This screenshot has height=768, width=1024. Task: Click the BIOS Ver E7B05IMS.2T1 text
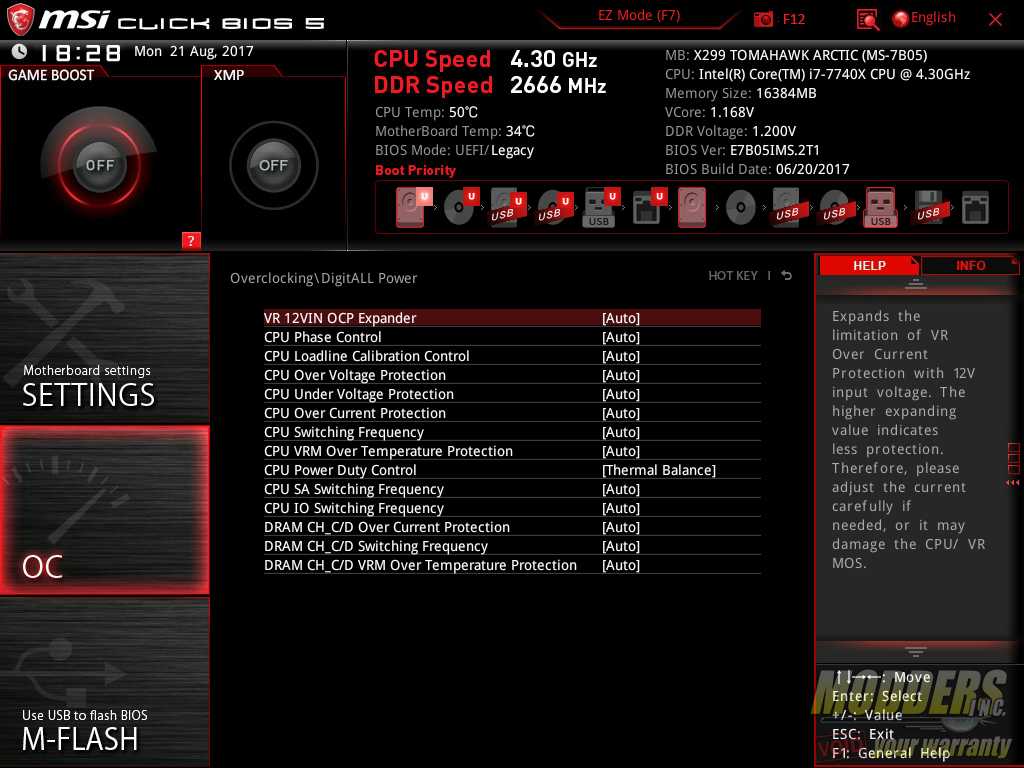click(x=742, y=150)
